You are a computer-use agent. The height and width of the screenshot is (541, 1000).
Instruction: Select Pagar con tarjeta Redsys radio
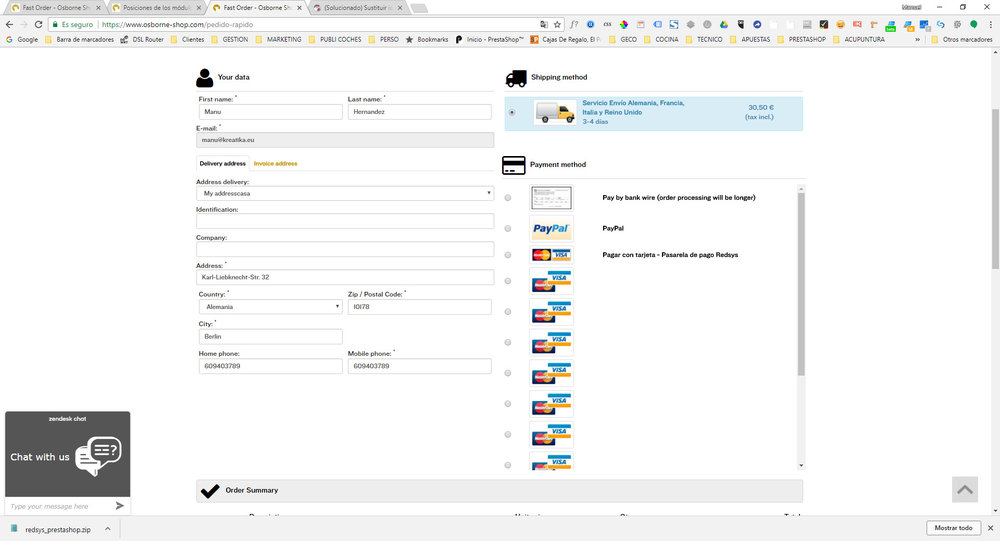click(508, 255)
